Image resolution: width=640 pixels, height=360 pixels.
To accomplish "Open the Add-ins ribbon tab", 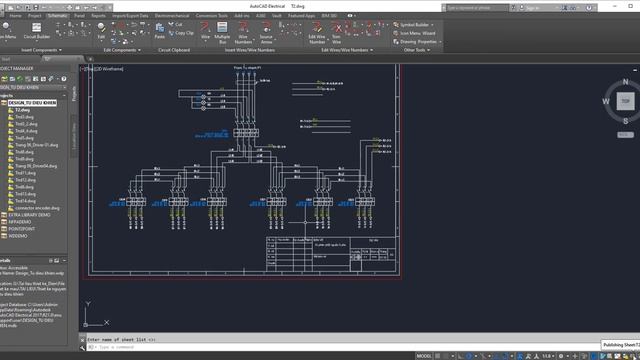I will click(x=242, y=16).
